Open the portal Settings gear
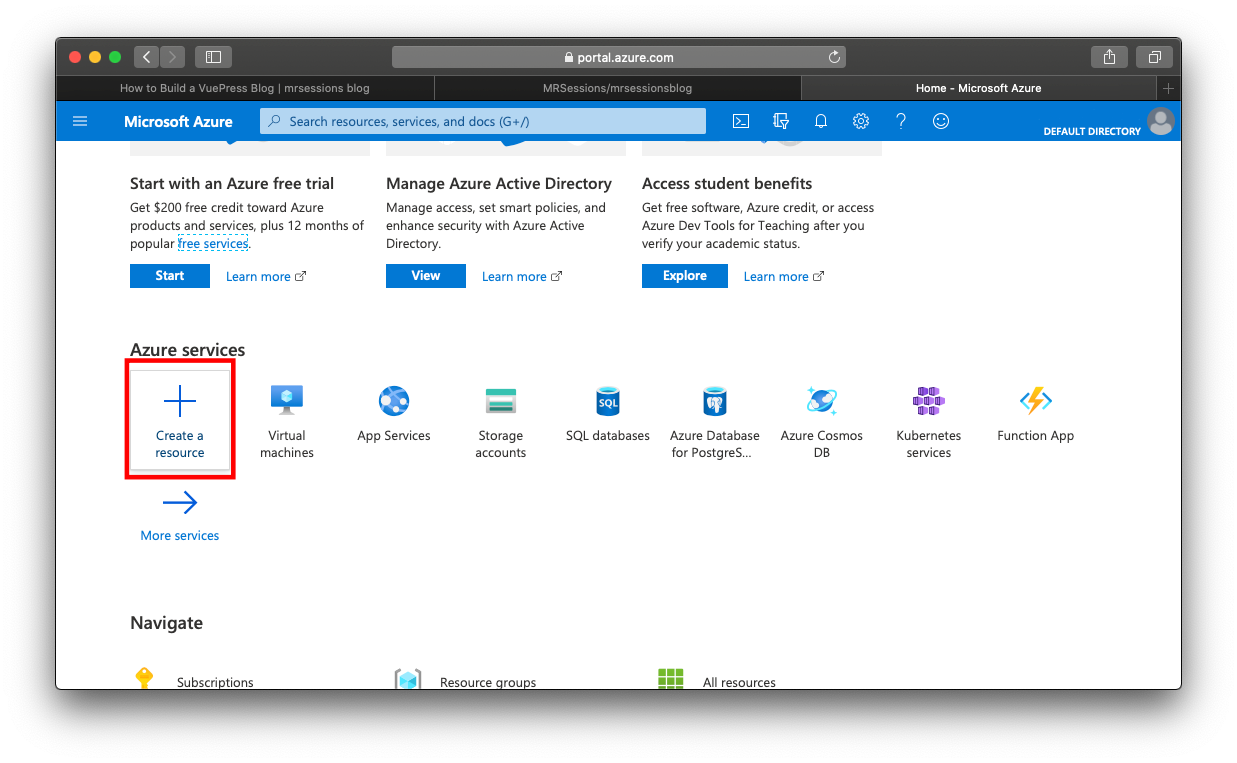The height and width of the screenshot is (763, 1237). (861, 121)
